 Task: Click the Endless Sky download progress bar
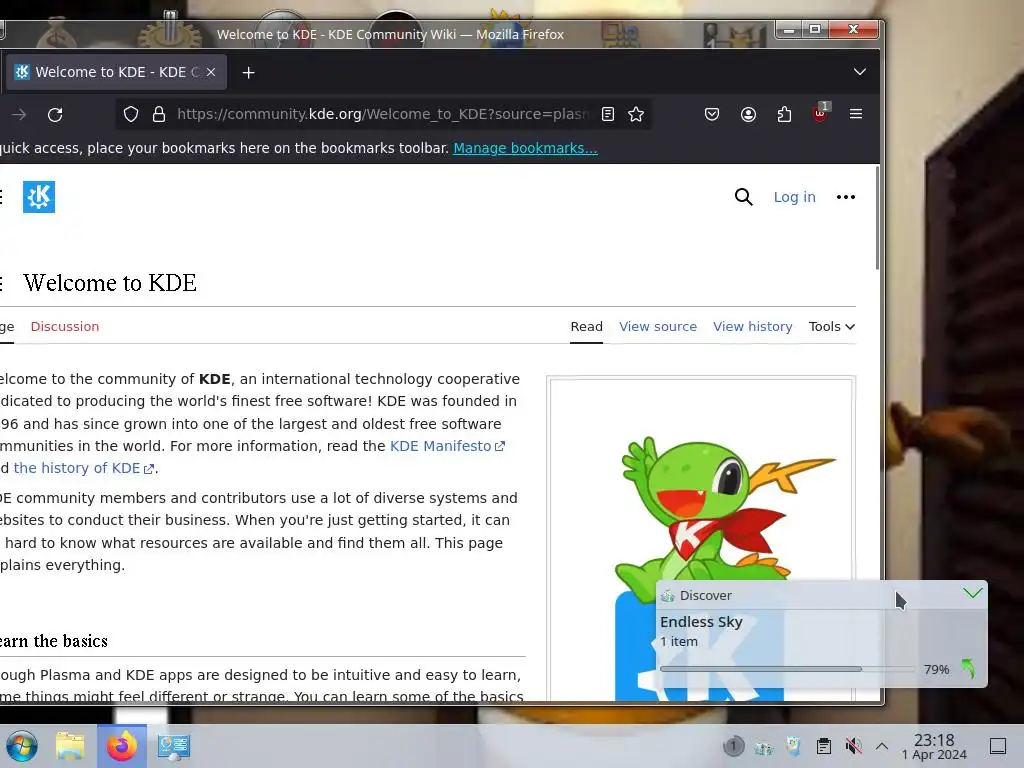coord(787,669)
